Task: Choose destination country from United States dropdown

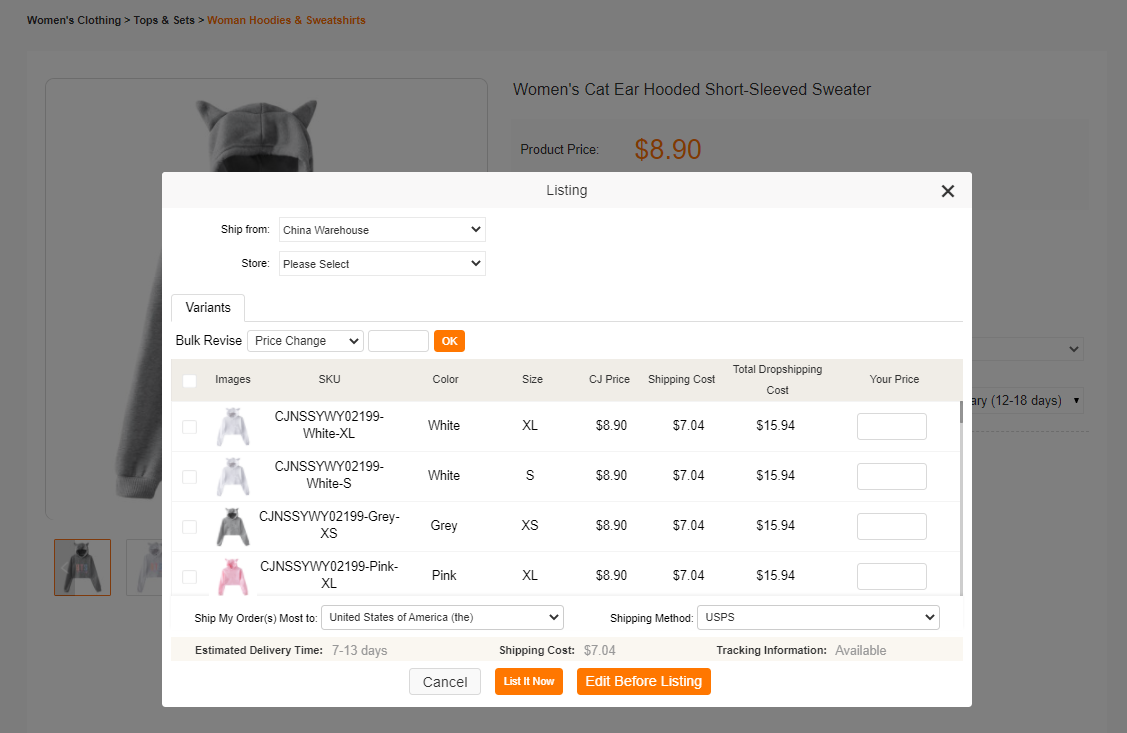Action: coord(443,618)
